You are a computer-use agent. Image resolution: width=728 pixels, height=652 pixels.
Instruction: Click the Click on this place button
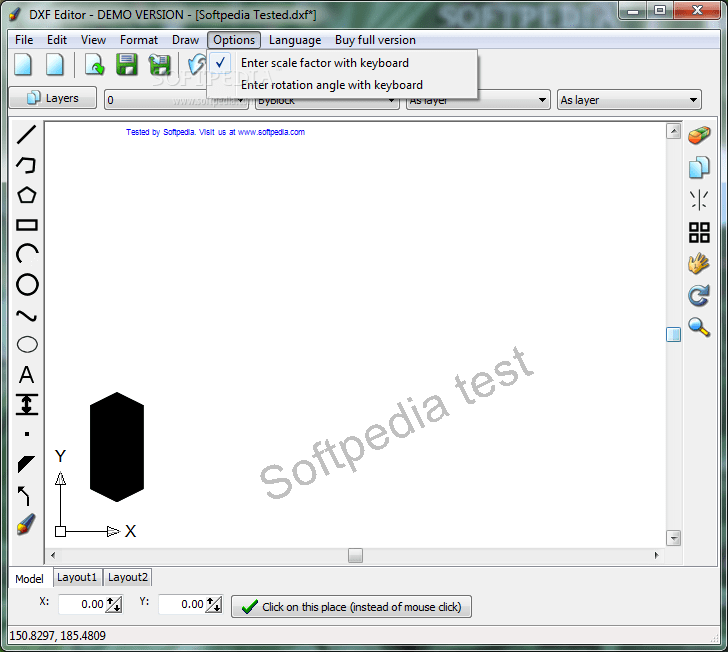(x=351, y=606)
